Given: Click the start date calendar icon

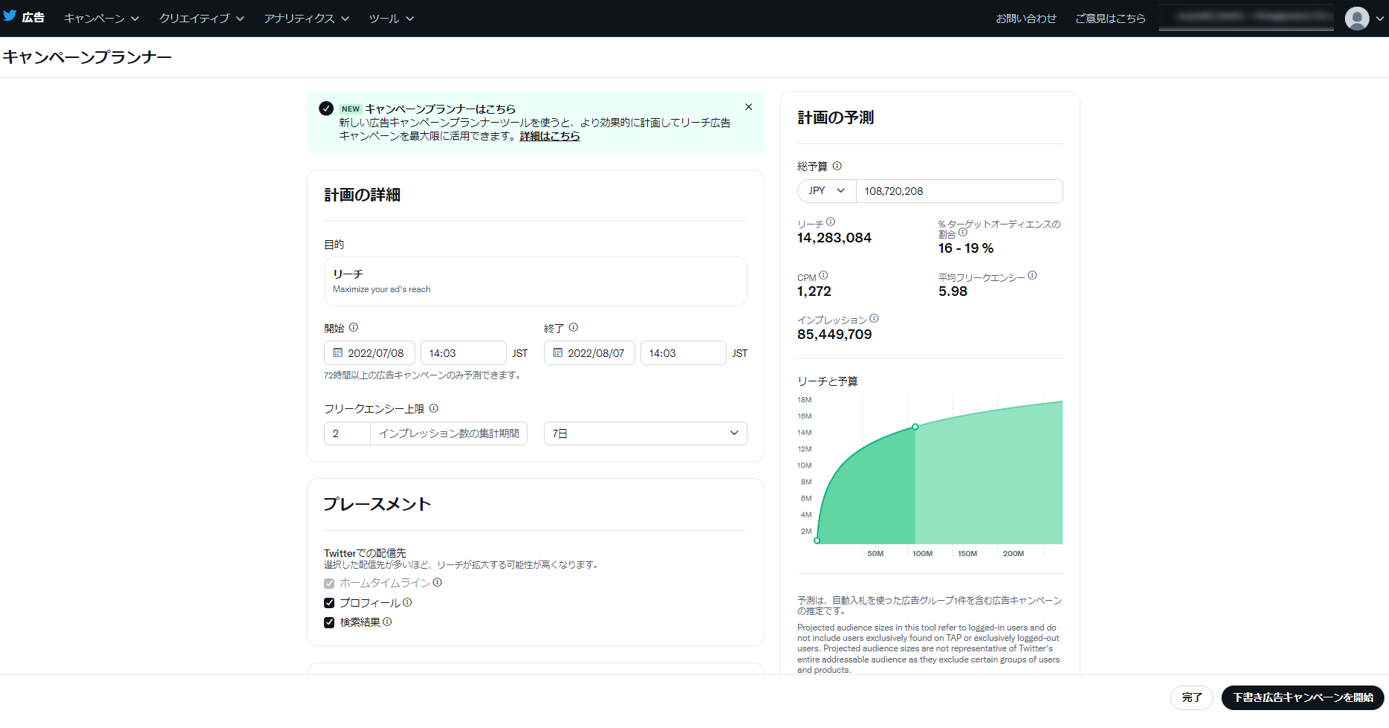Looking at the screenshot, I should [338, 353].
